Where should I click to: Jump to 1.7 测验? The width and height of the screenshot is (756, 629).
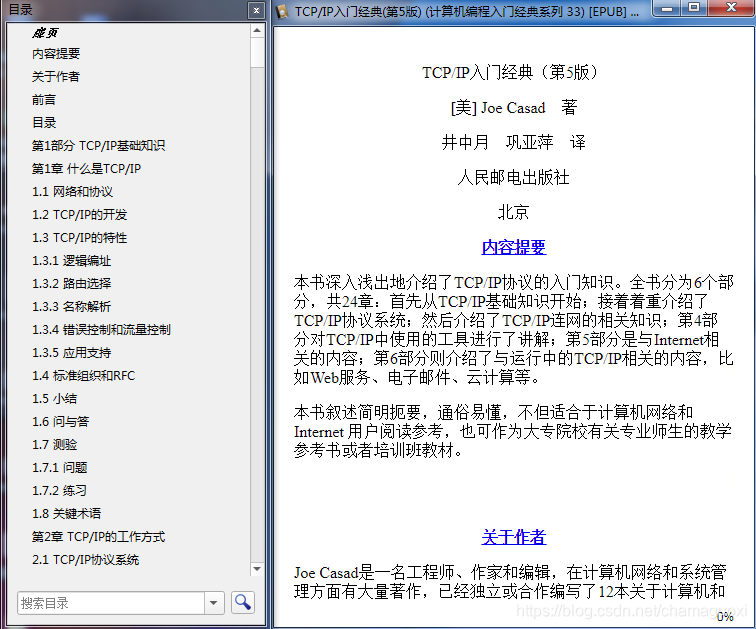(x=54, y=444)
